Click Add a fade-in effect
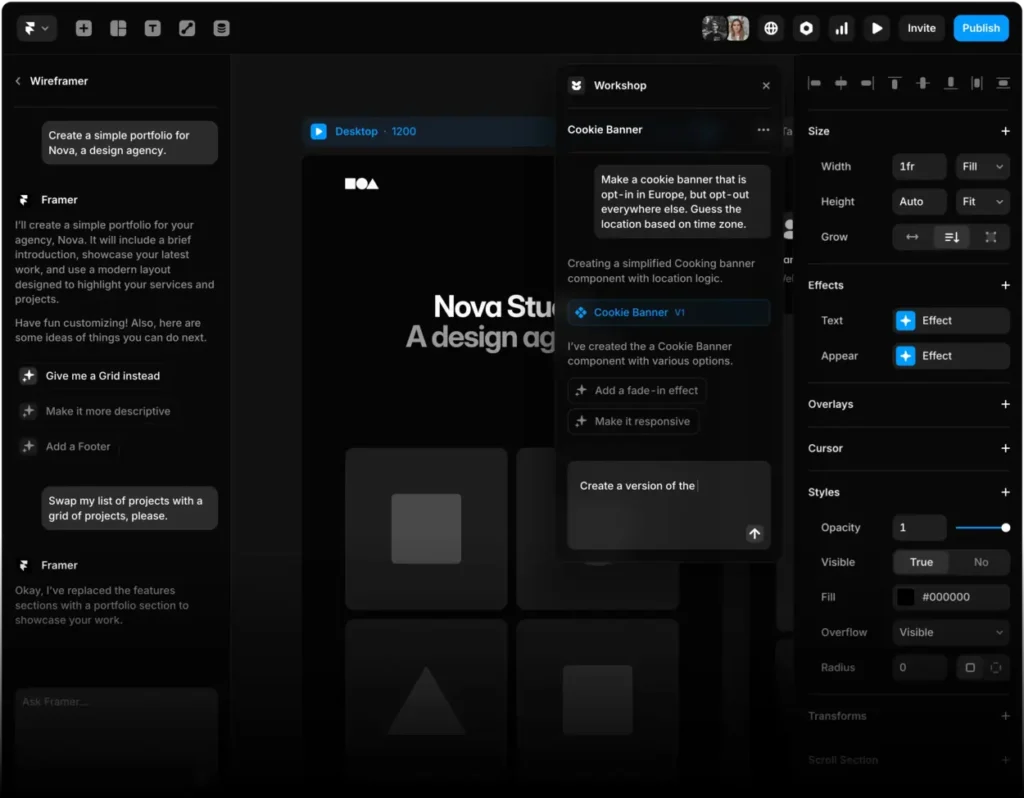1024x798 pixels. pos(637,390)
